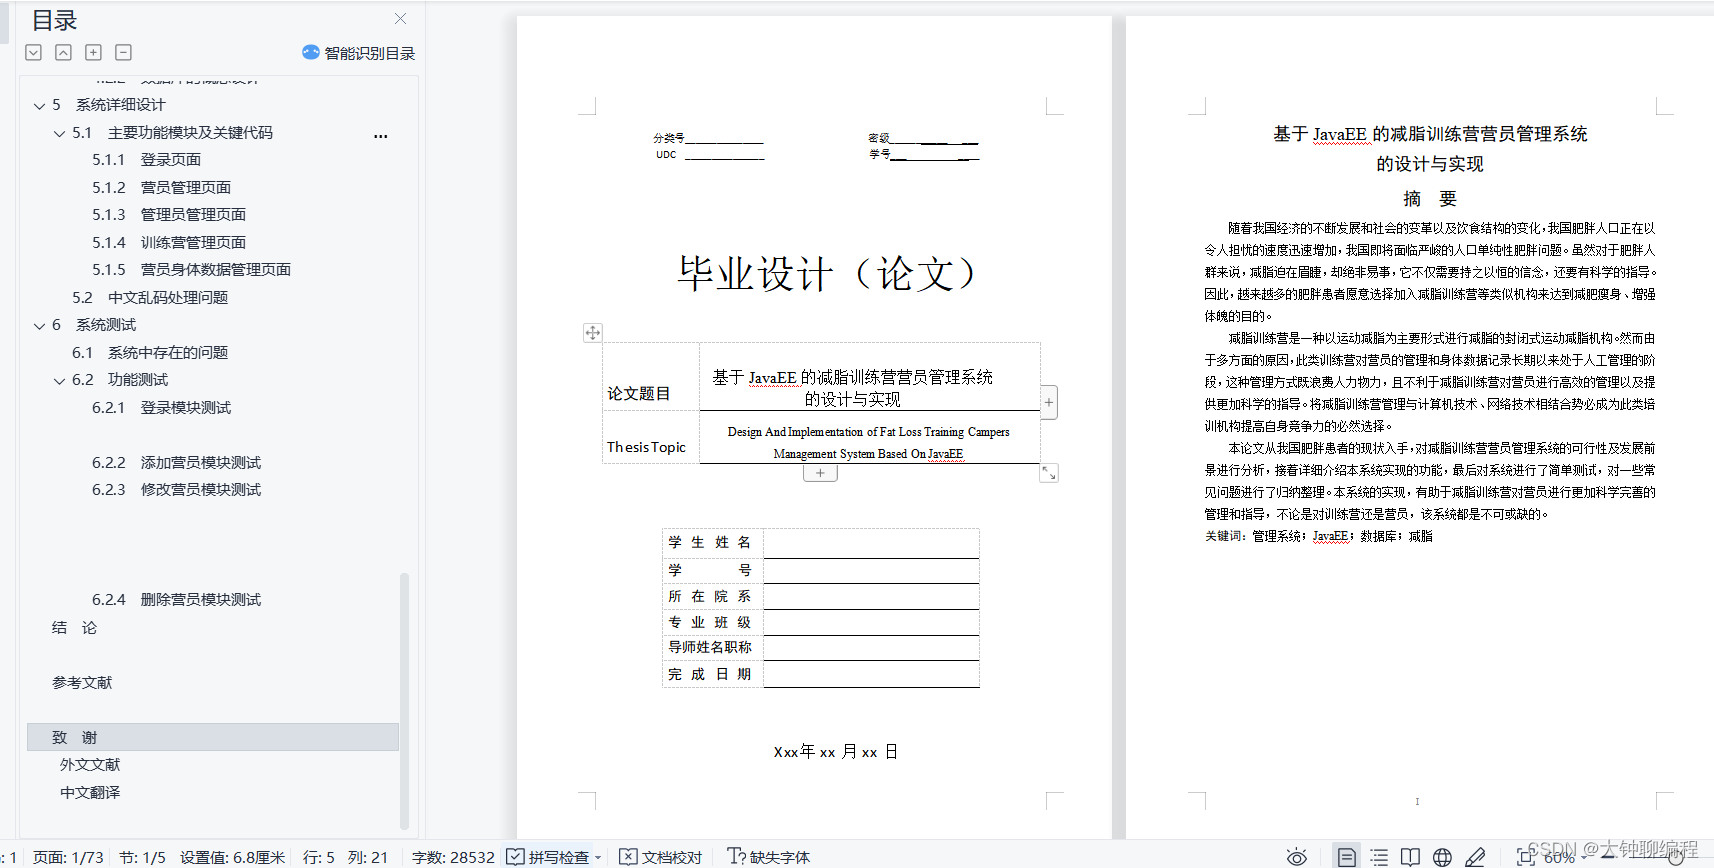Click the promote heading level plus icon
The image size is (1714, 868).
click(93, 52)
